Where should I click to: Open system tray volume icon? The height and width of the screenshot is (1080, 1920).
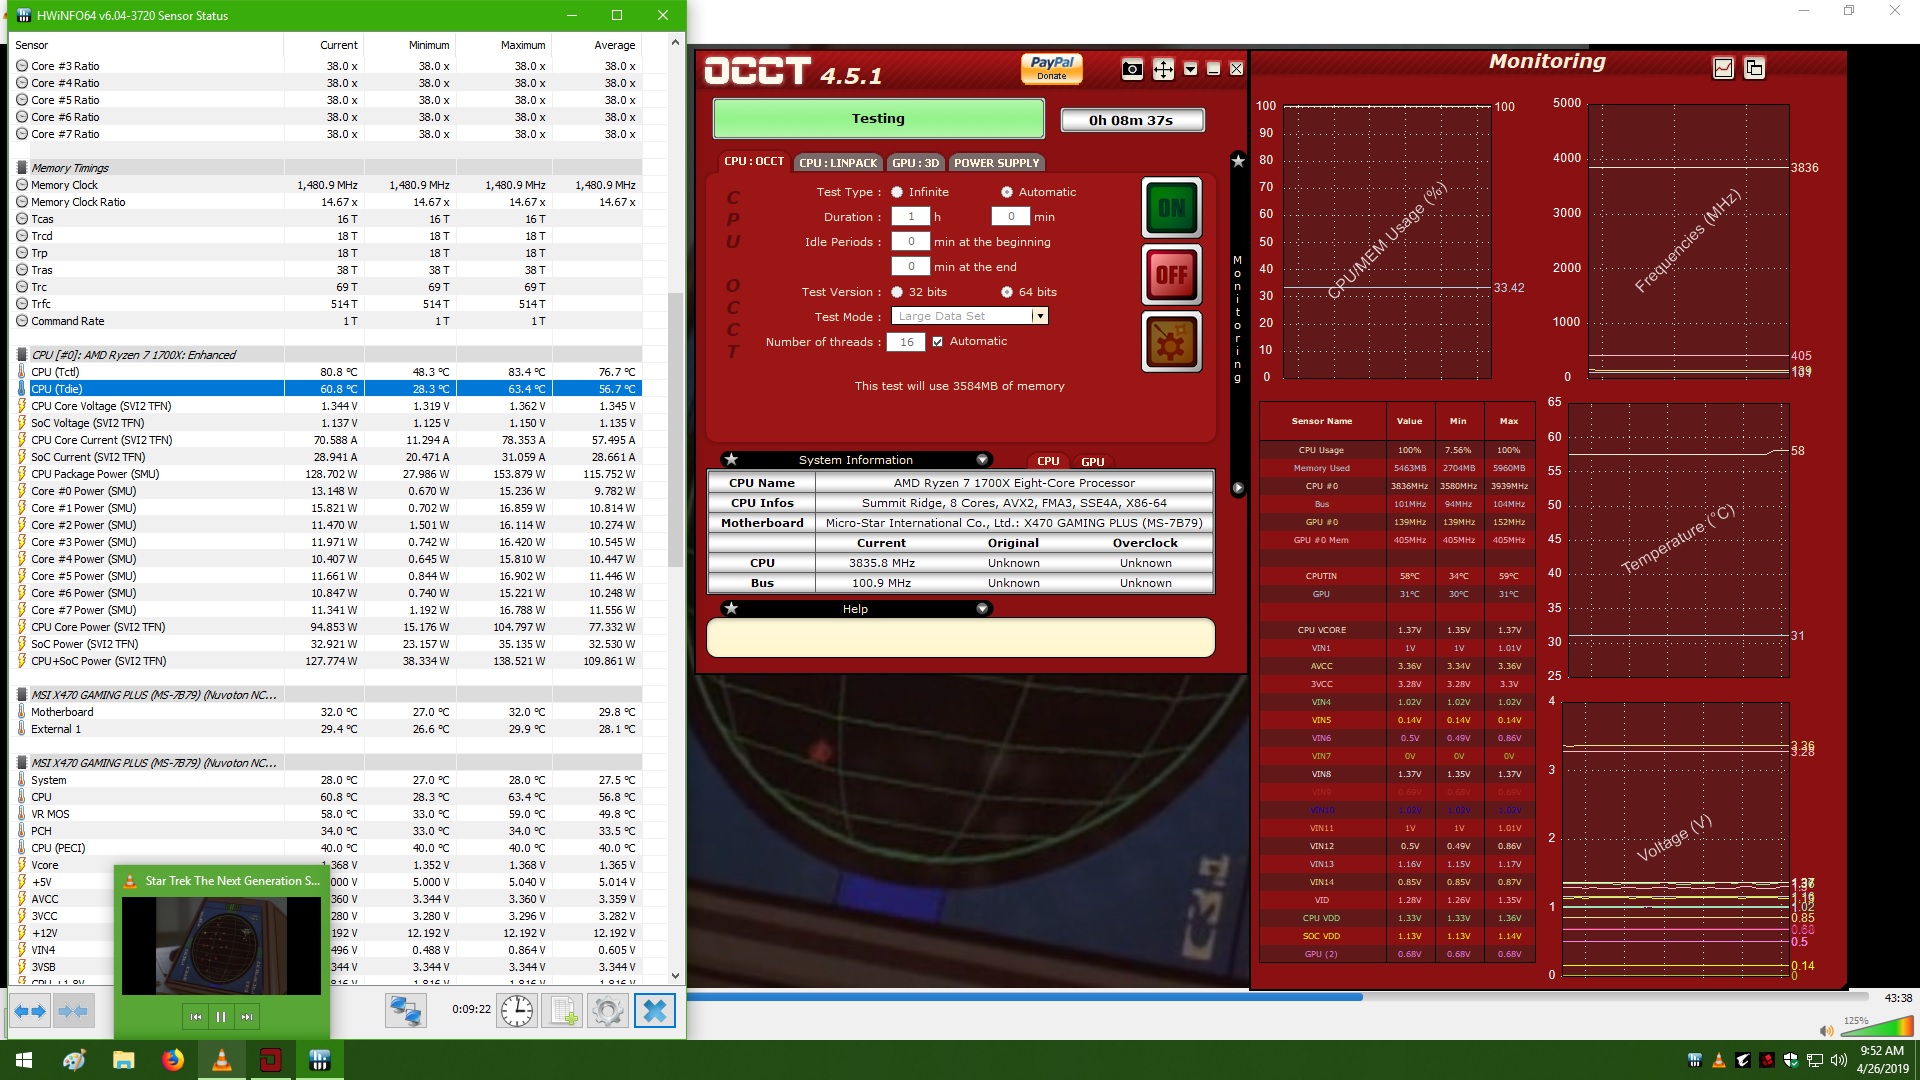point(1838,1060)
